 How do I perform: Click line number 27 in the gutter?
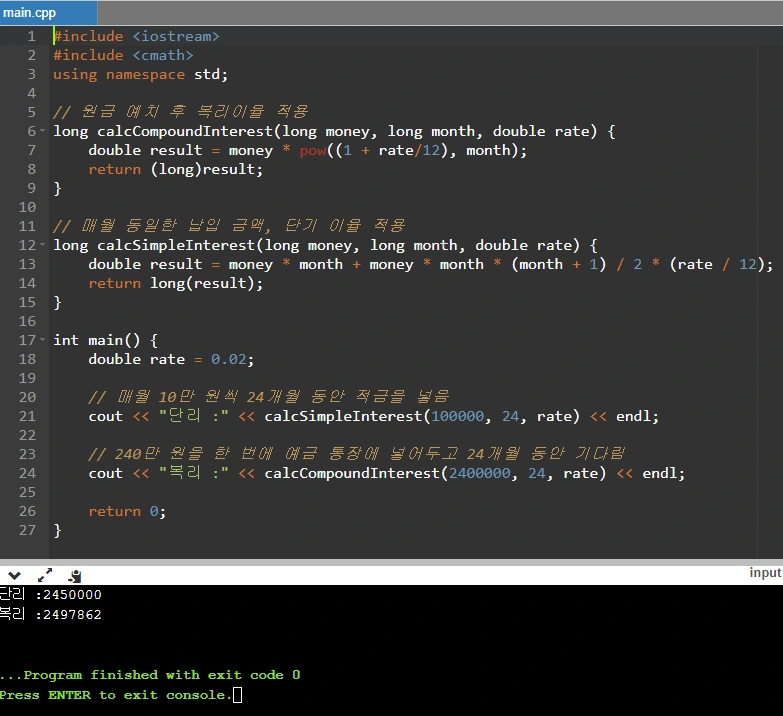point(27,530)
